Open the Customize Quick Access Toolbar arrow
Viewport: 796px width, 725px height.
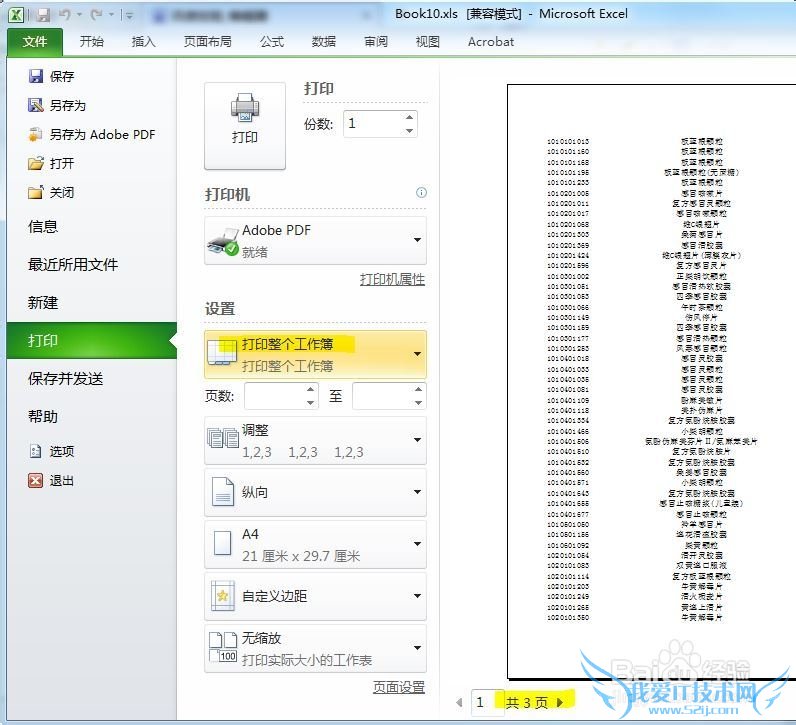click(130, 16)
